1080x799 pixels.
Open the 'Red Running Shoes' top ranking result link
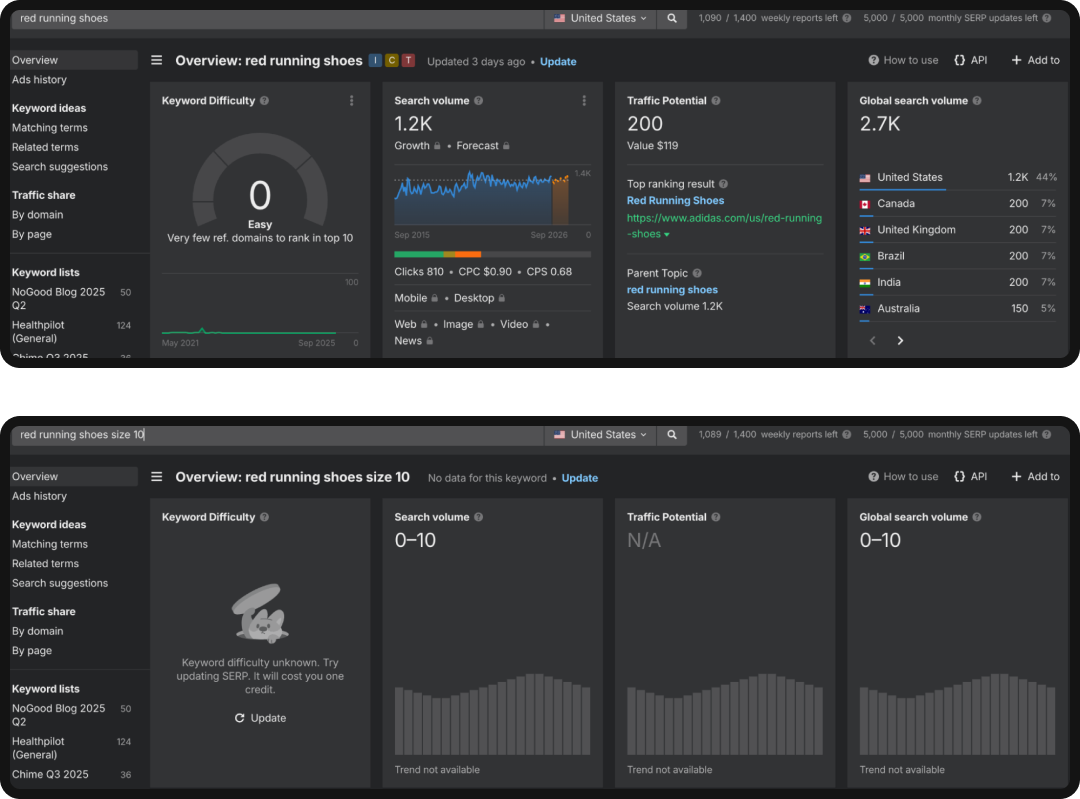675,201
